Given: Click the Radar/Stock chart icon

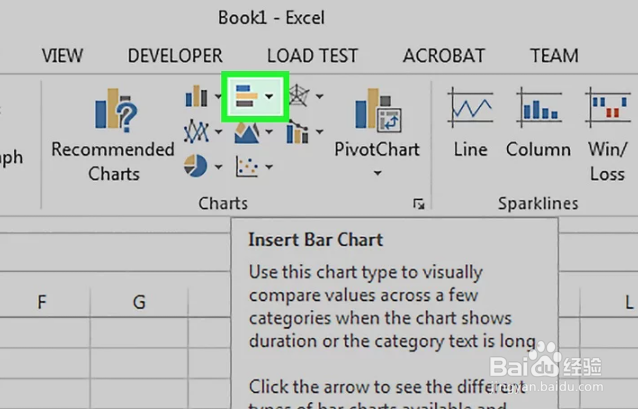Looking at the screenshot, I should [x=299, y=96].
